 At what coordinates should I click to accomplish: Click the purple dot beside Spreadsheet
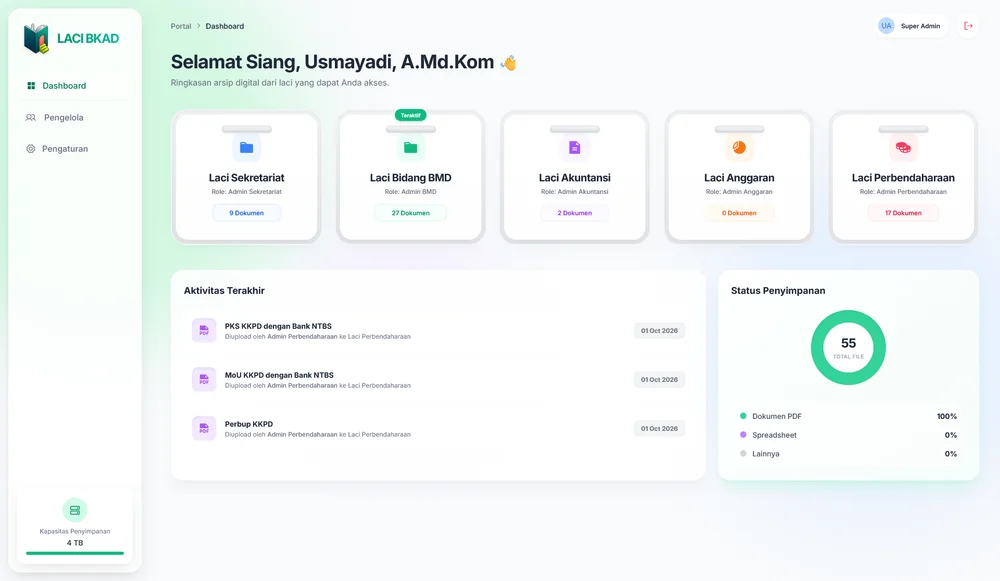pos(743,434)
